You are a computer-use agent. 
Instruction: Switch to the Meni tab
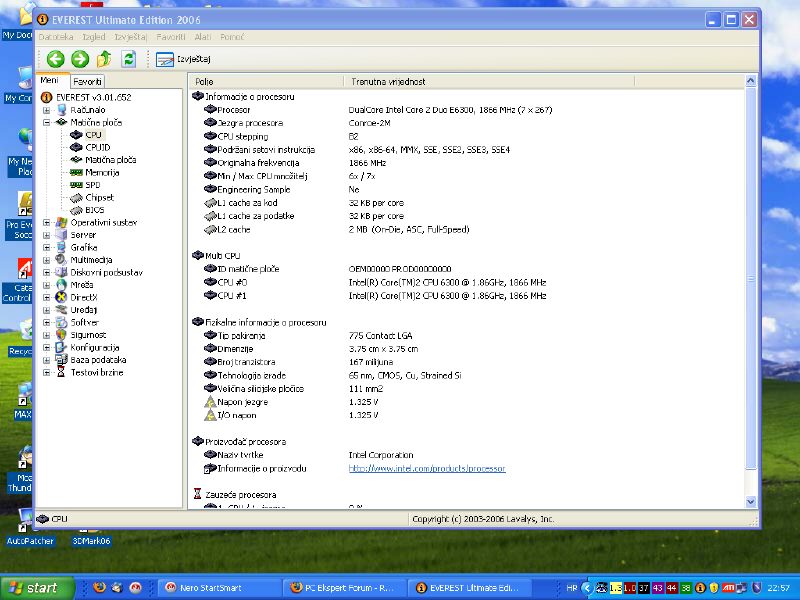pos(49,80)
